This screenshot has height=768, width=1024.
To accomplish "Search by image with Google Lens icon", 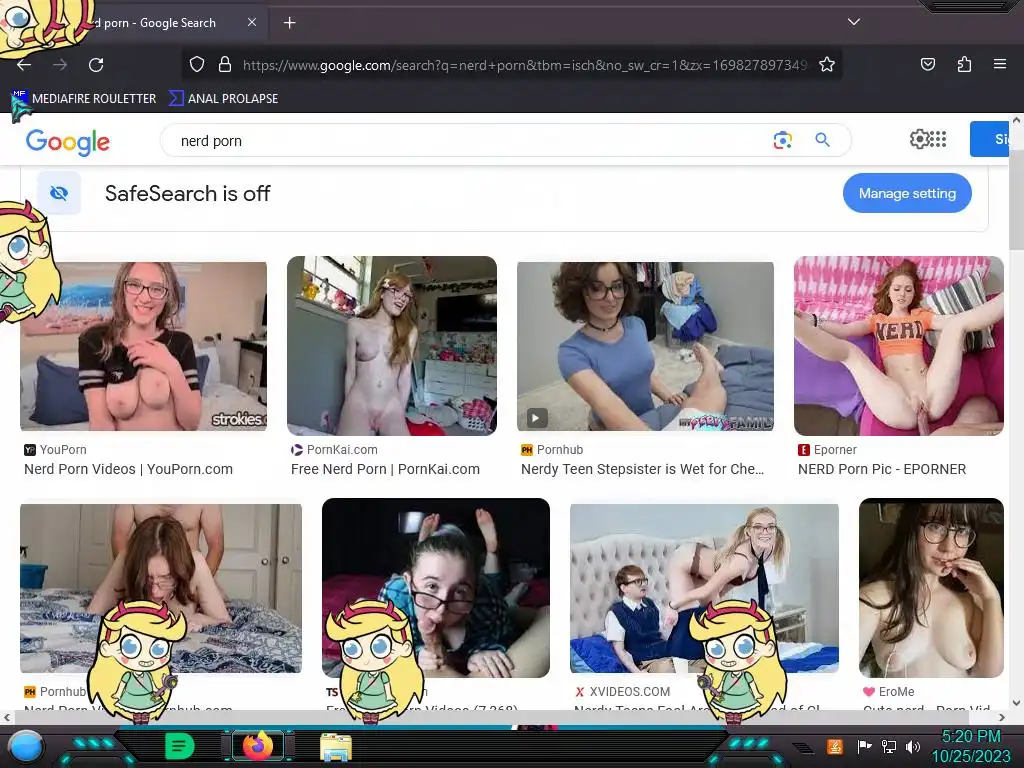I will tap(782, 140).
